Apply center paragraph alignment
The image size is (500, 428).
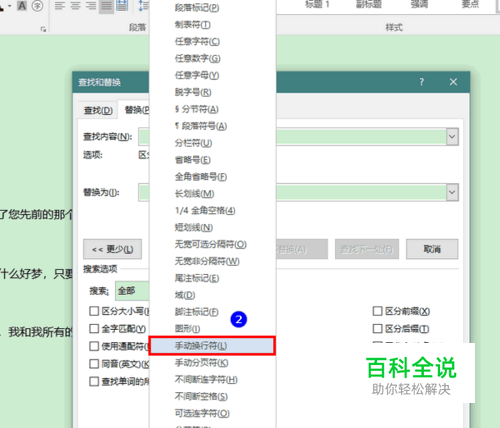(75, 6)
